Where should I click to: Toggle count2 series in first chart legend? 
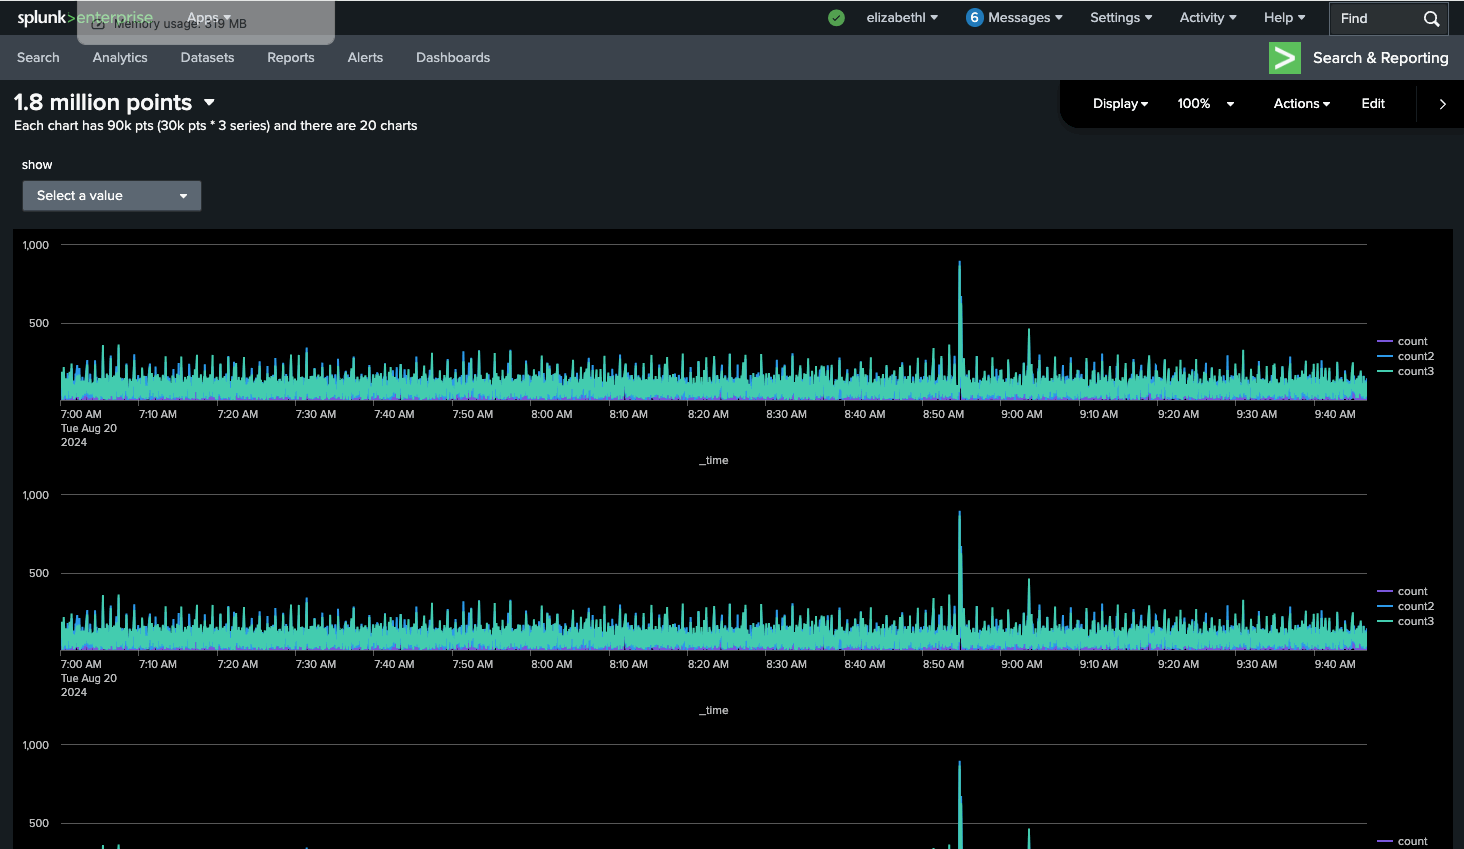point(1415,356)
